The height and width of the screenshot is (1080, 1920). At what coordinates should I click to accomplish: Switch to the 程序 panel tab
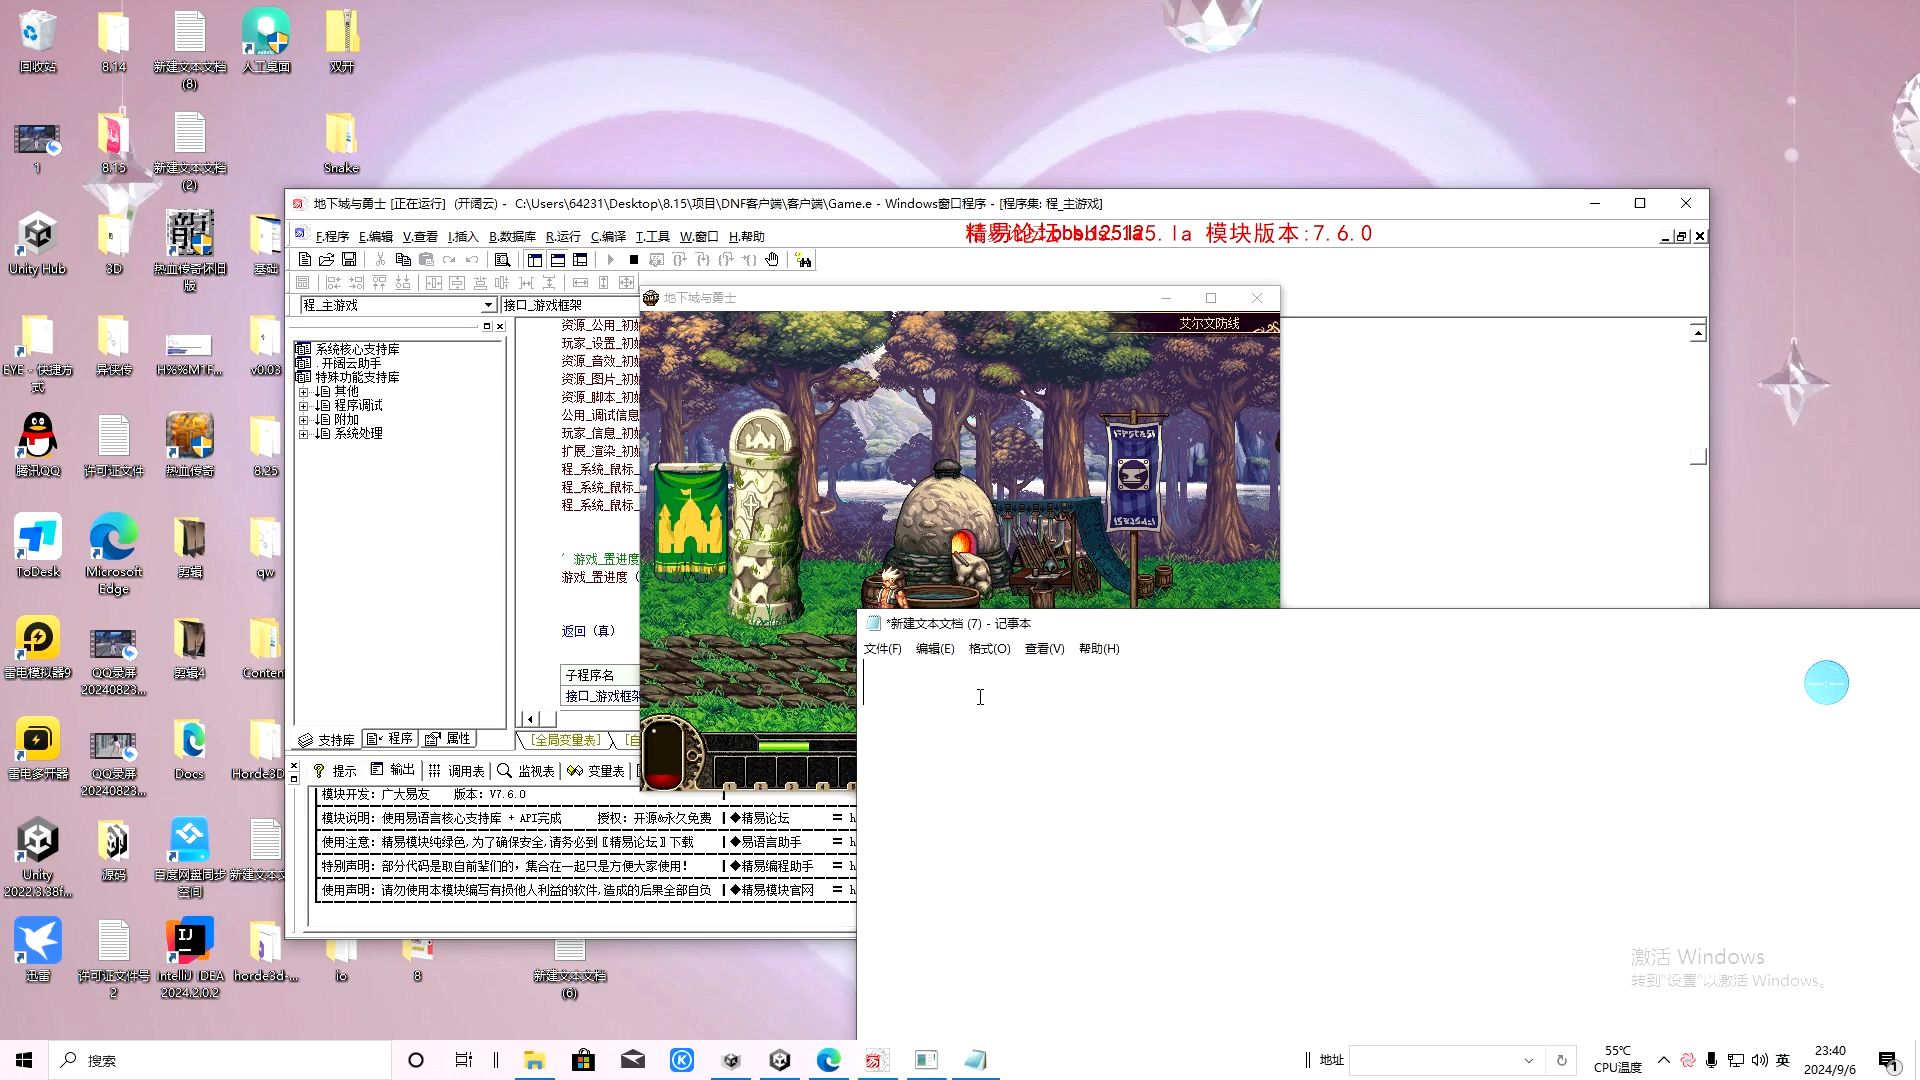tap(390, 739)
